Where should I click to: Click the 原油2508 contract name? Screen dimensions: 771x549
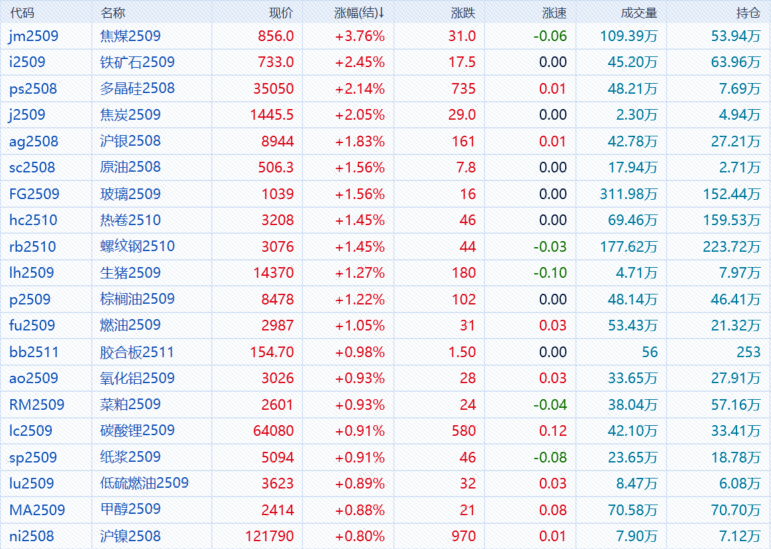click(130, 168)
